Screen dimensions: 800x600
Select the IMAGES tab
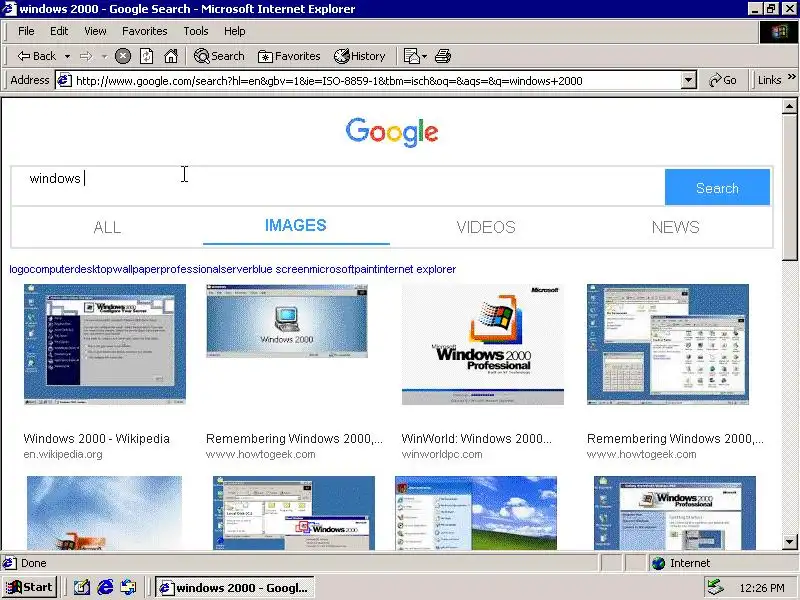(295, 226)
